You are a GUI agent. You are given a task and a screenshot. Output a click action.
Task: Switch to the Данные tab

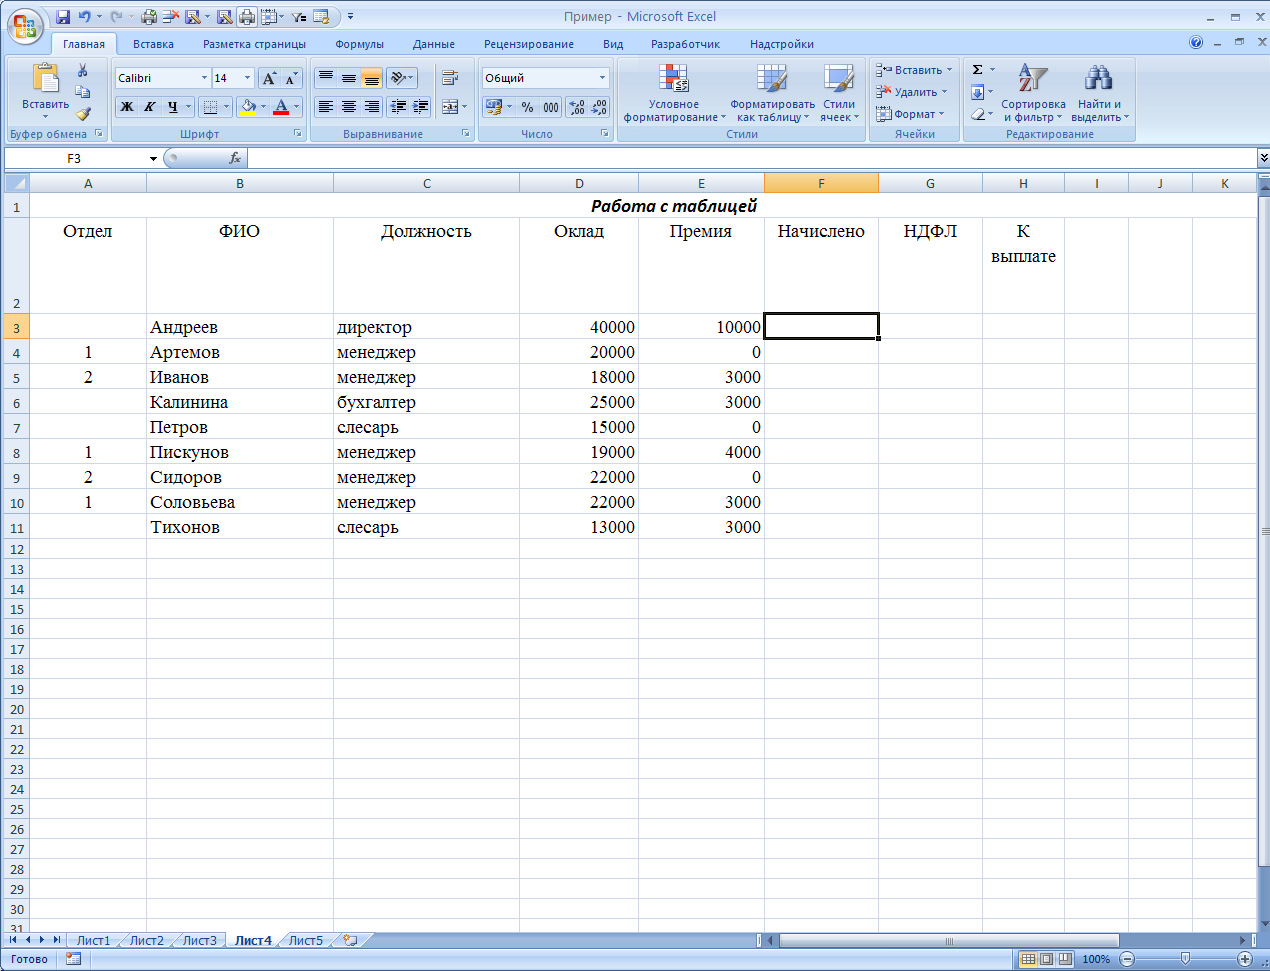click(x=434, y=44)
